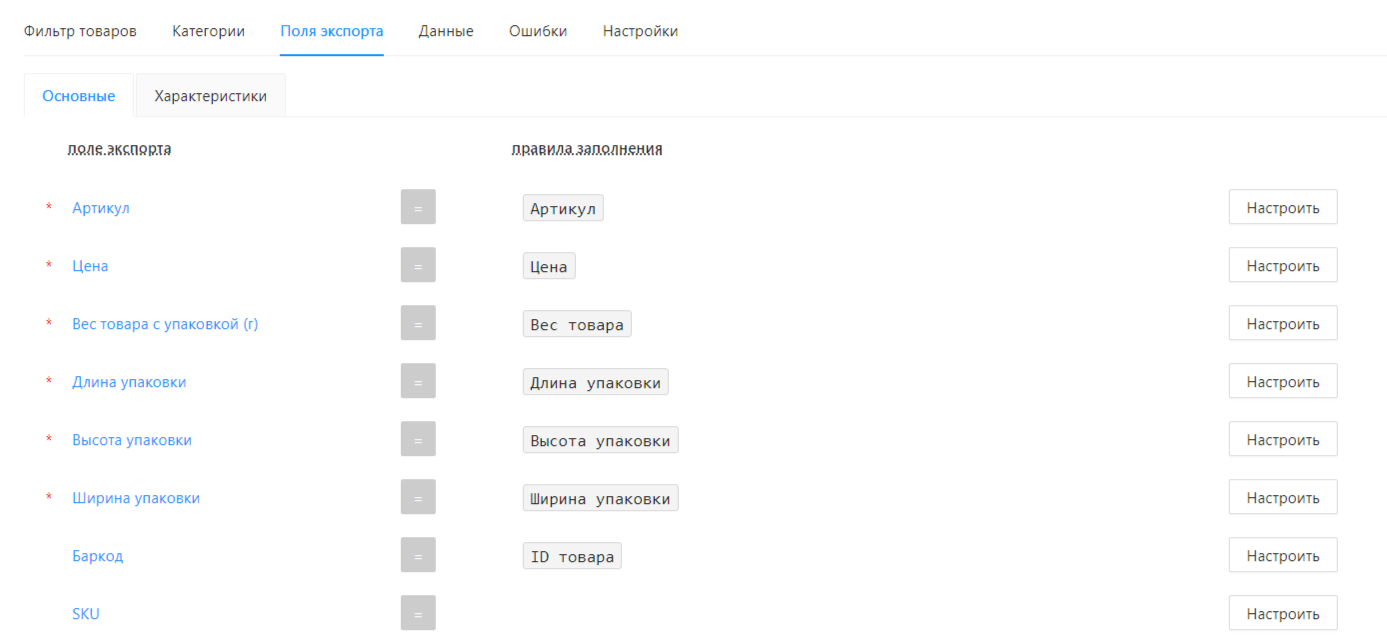Viewport: 1387px width, 639px height.
Task: Open the Ошибки tab
Action: coord(538,31)
